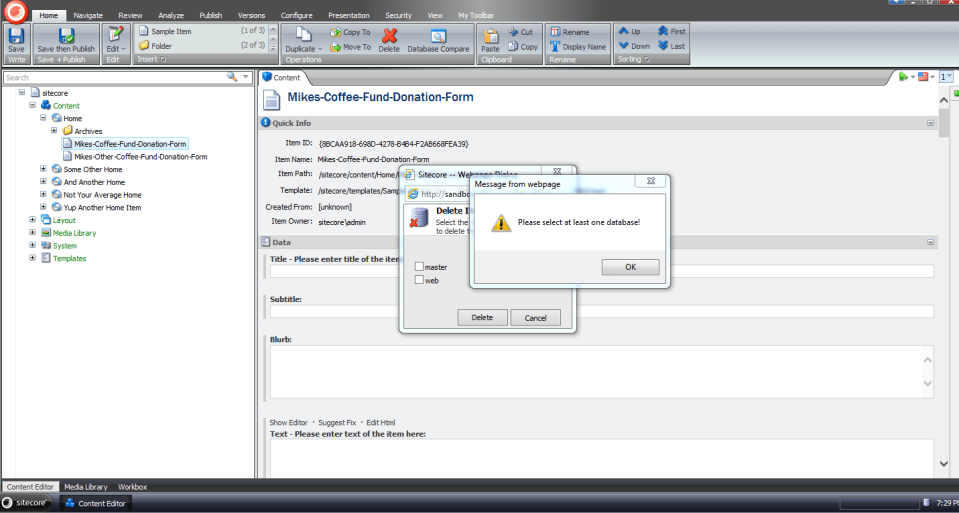Image resolution: width=959 pixels, height=513 pixels.
Task: Click the Save then Publish icon
Action: coord(66,35)
